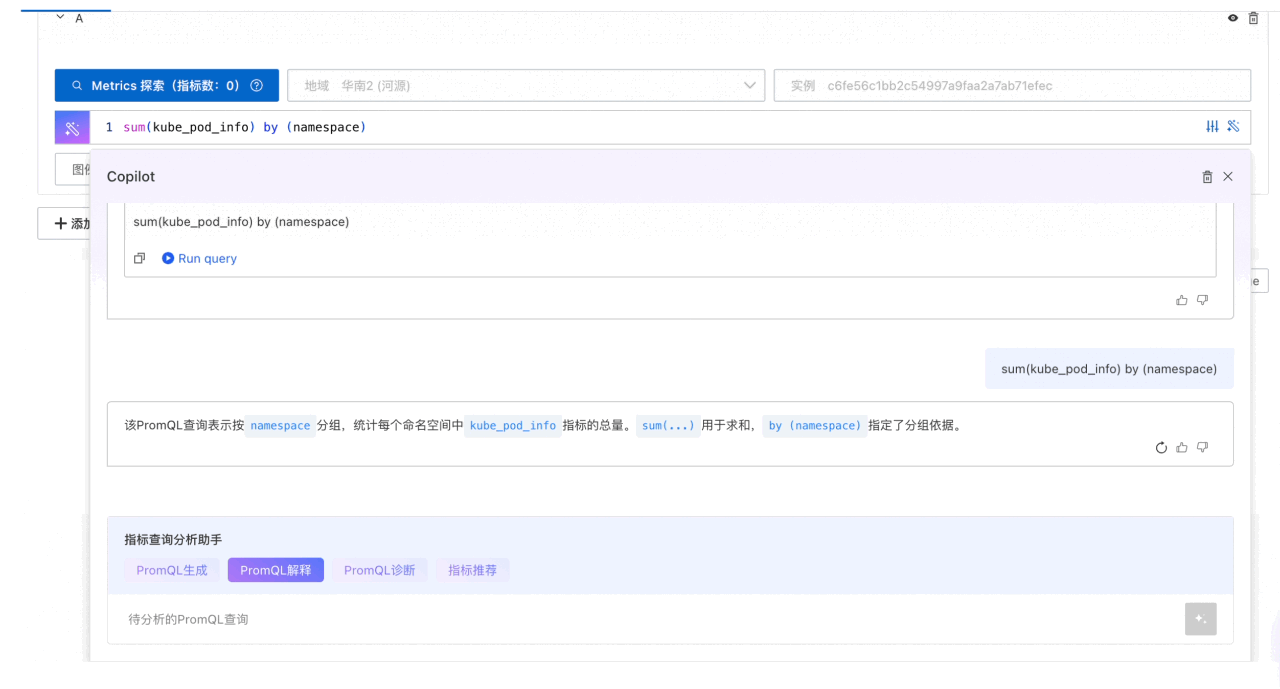
Task: Open the 地域 华南2 (河源) dropdown
Action: click(526, 86)
